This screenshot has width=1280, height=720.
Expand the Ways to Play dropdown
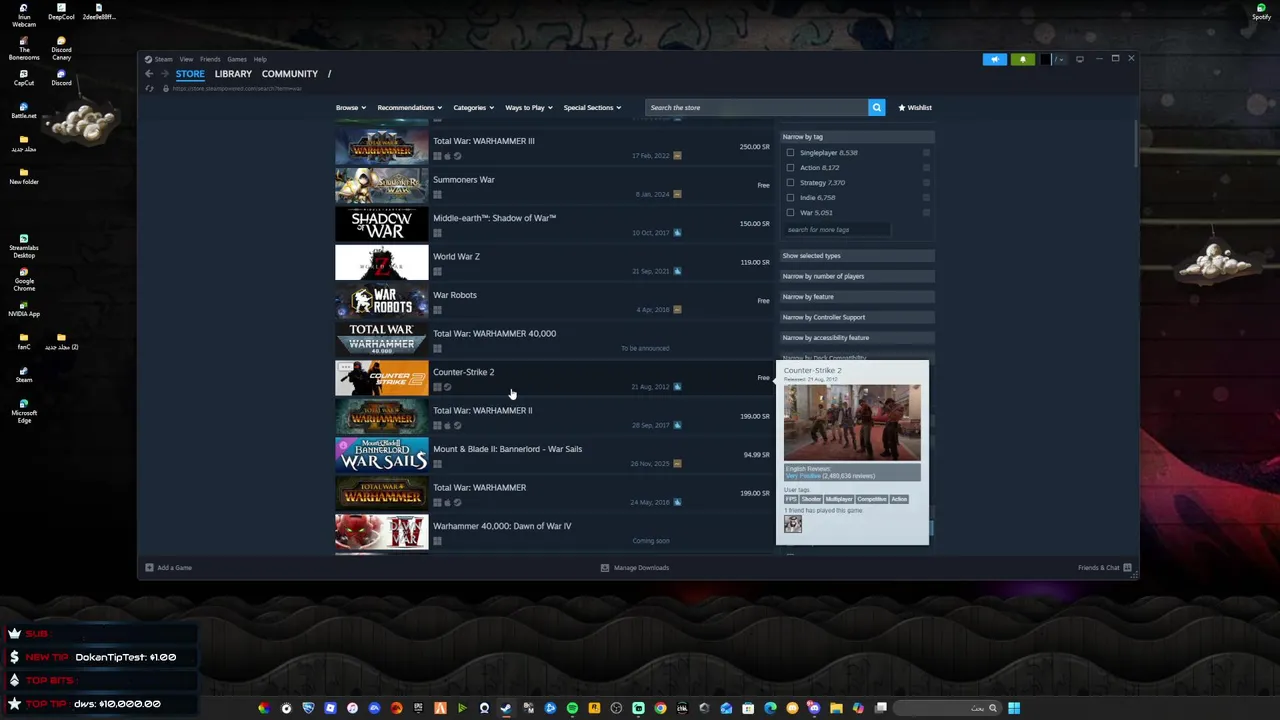click(x=529, y=108)
